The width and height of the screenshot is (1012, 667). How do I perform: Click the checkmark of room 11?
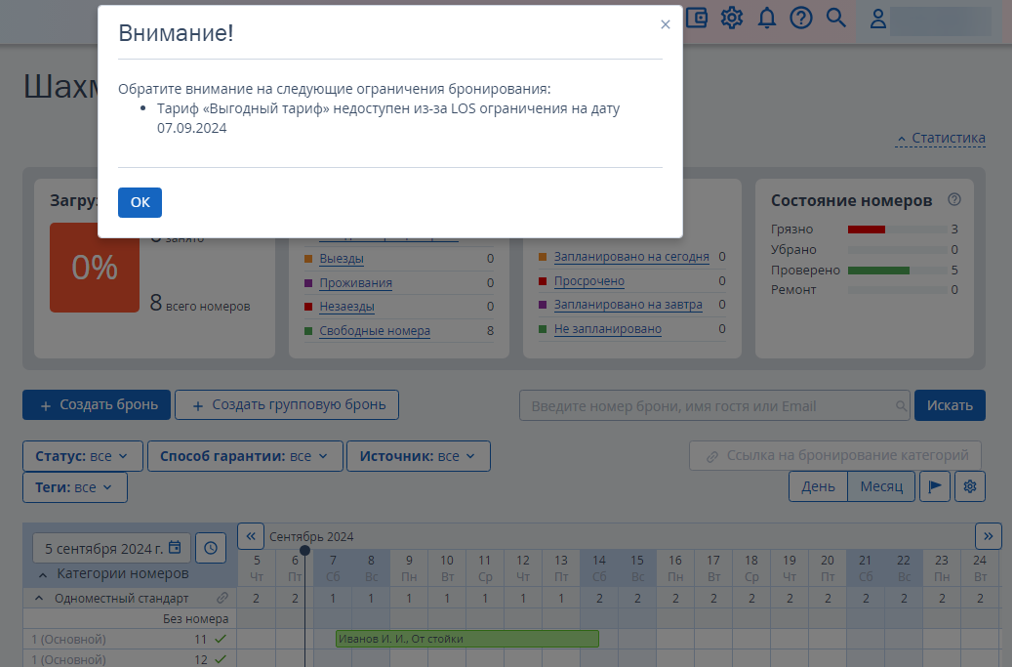click(221, 639)
